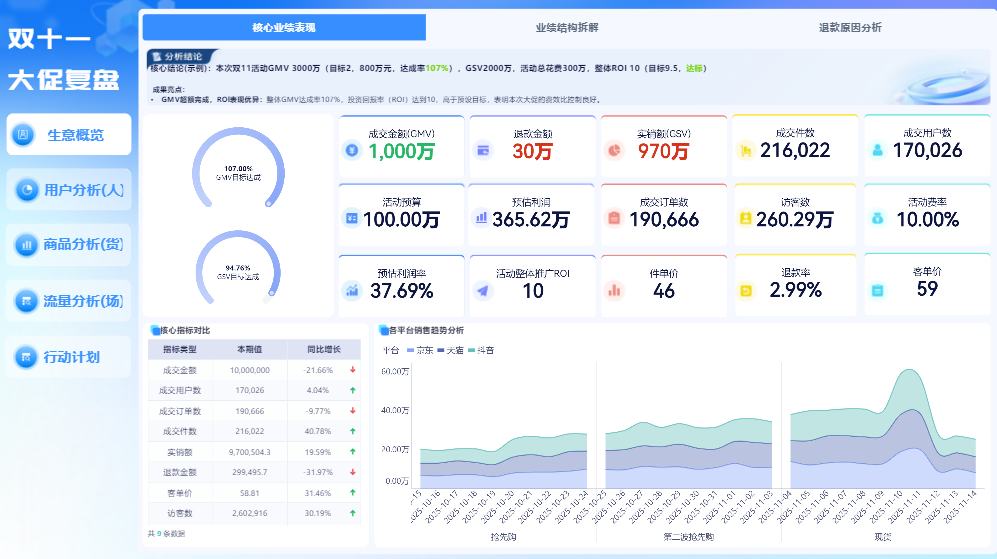Image resolution: width=997 pixels, height=559 pixels.
Task: Click the 生意概览 sidebar icon
Action: click(24, 135)
